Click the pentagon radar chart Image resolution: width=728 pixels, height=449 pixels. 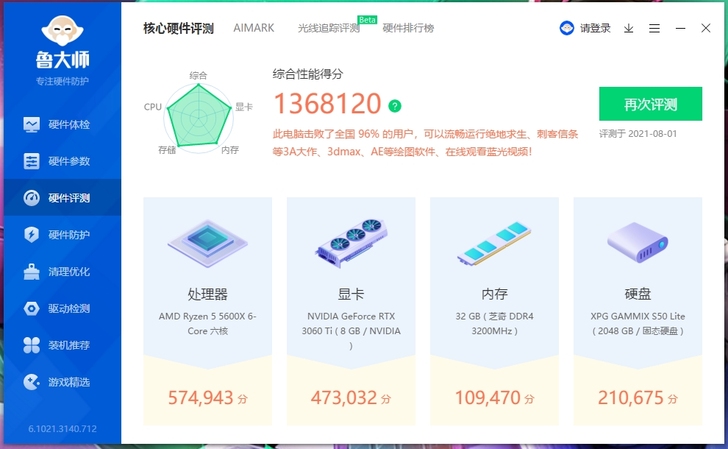(198, 116)
